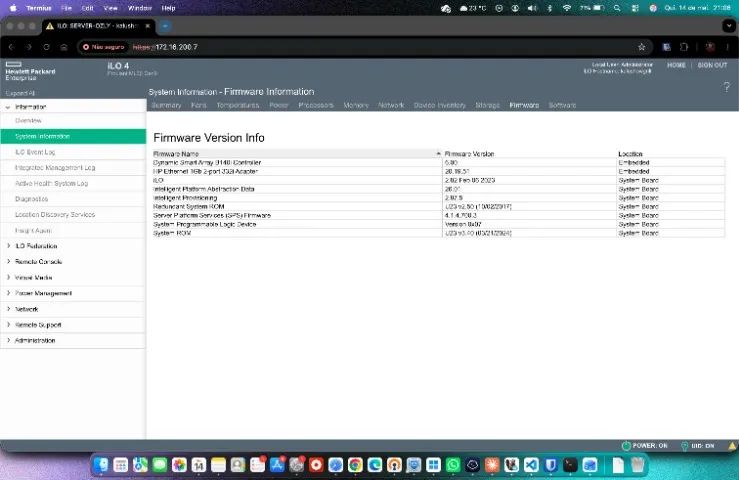
Task: Click the browser home icon
Action: pyautogui.click(x=64, y=47)
